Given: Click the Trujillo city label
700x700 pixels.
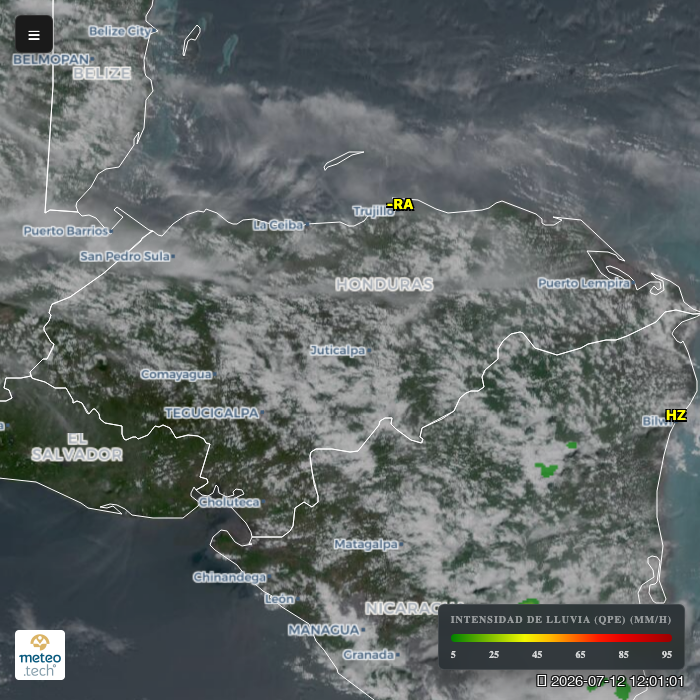Looking at the screenshot, I should coord(373,211).
